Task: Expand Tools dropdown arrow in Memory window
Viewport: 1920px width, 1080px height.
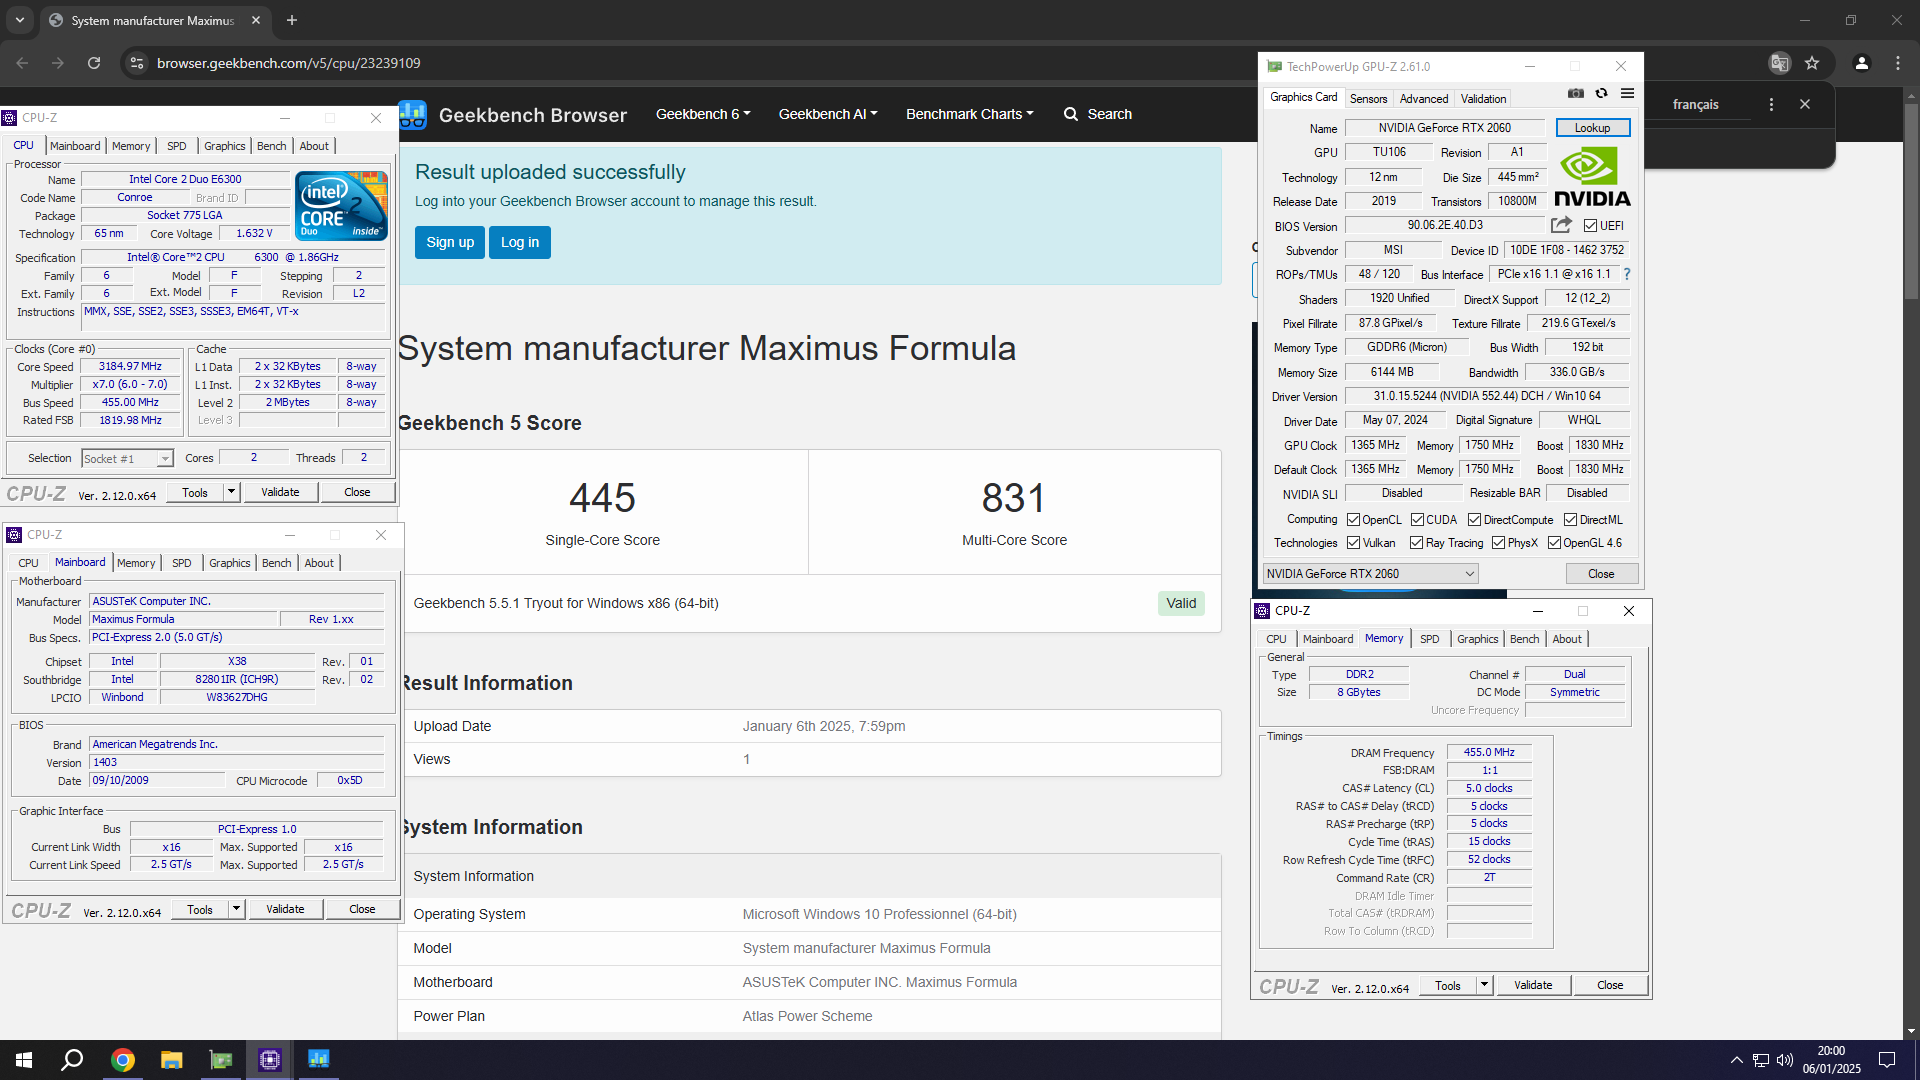Action: (x=1484, y=985)
